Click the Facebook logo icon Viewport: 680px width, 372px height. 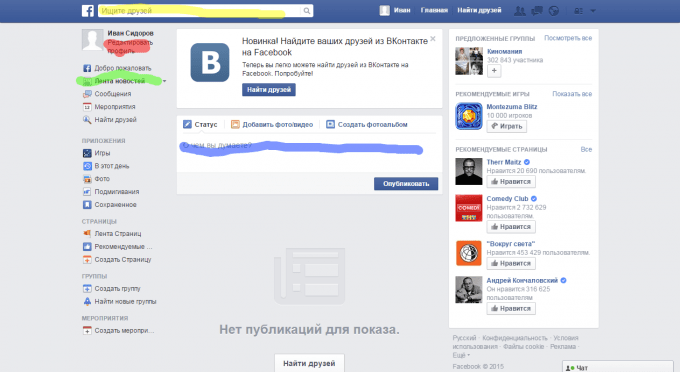88,11
